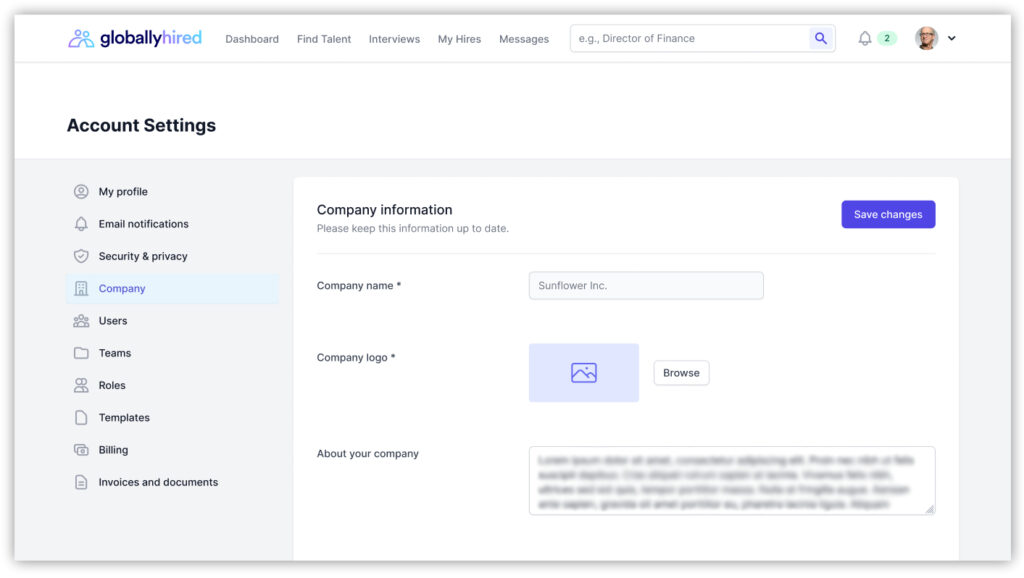Click the Invoices and documents icon
This screenshot has height=578, width=1024.
pyautogui.click(x=81, y=482)
